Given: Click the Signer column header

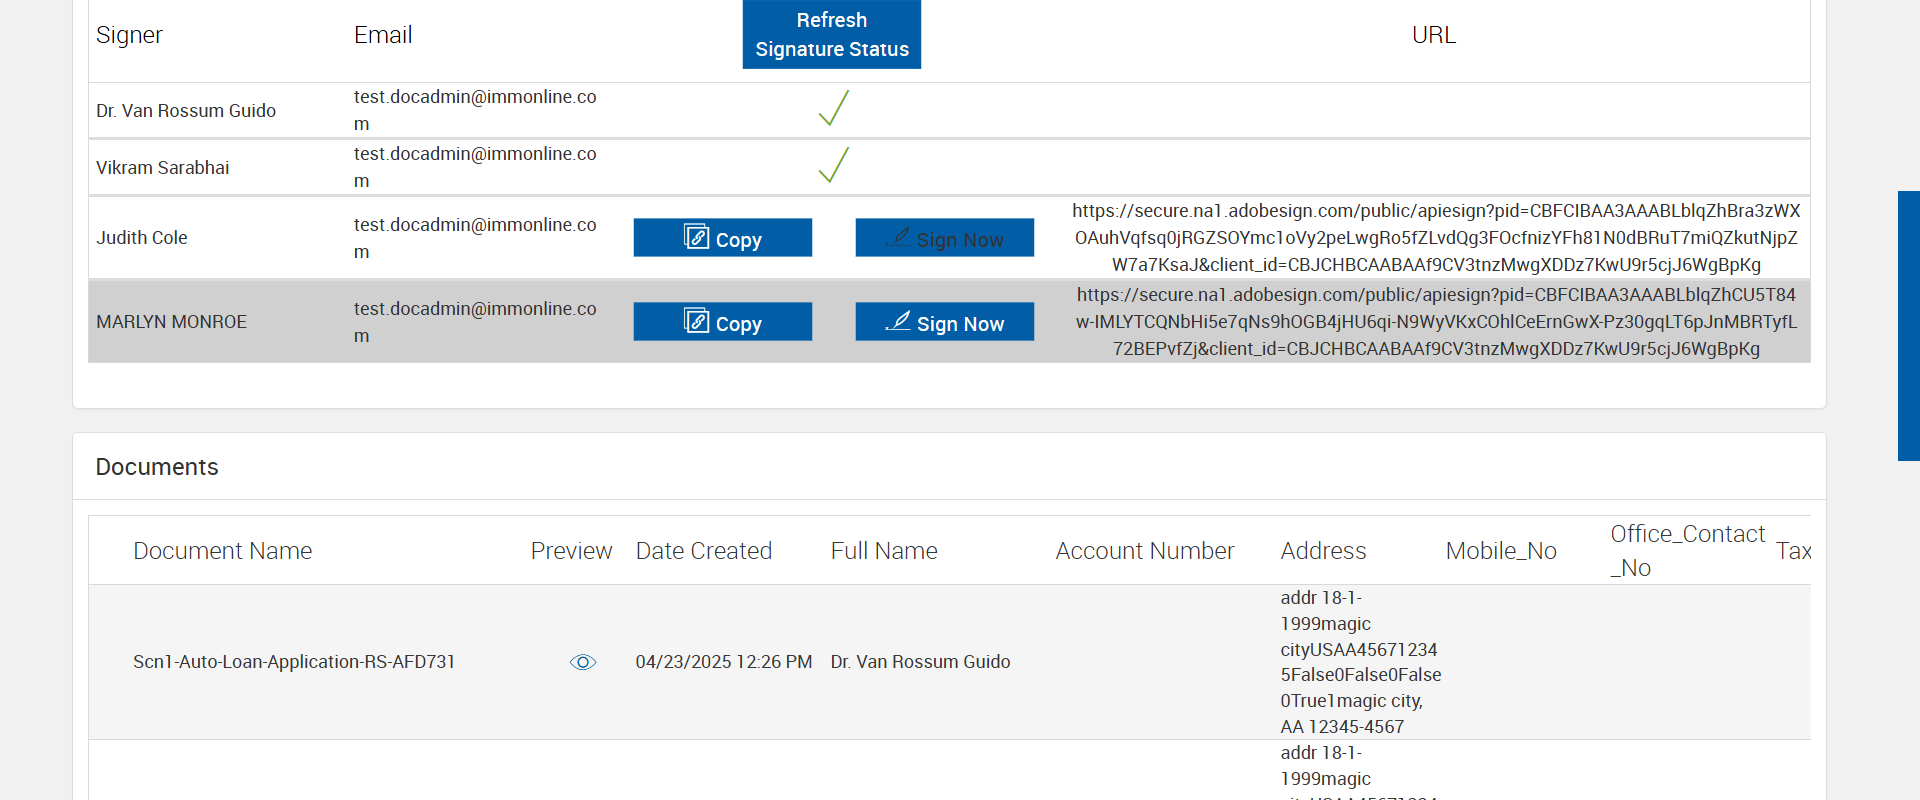Looking at the screenshot, I should [129, 35].
